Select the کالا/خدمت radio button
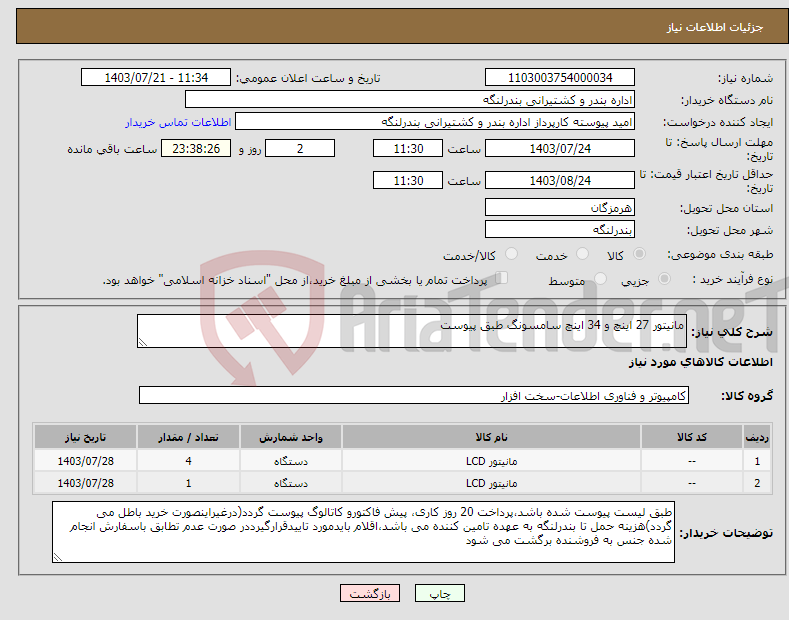 [511, 254]
